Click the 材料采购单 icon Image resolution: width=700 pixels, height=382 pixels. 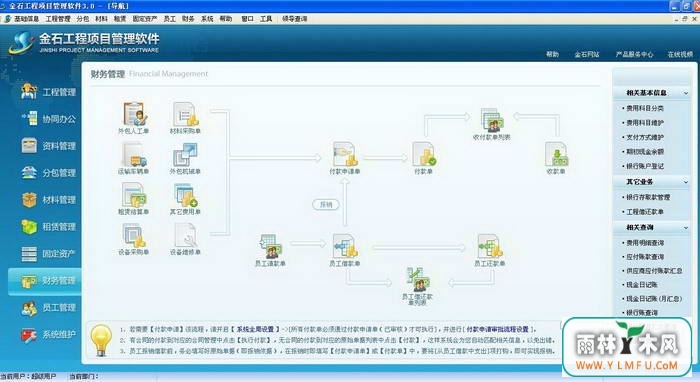185,114
